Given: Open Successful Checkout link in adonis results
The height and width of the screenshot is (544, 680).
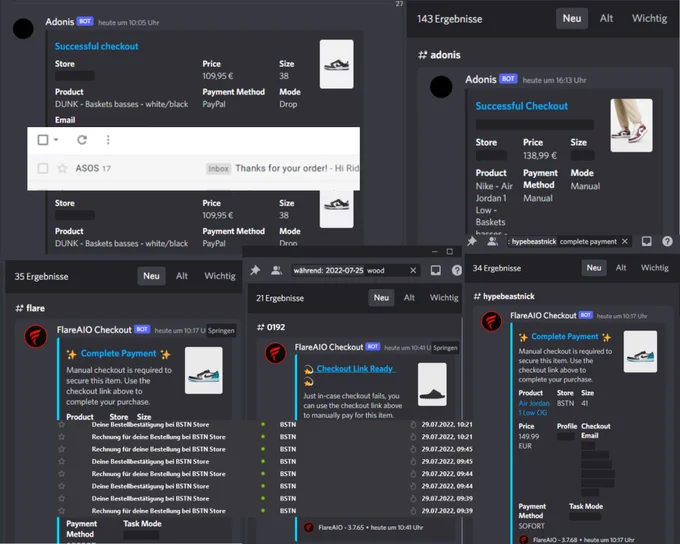Looking at the screenshot, I should coord(521,106).
